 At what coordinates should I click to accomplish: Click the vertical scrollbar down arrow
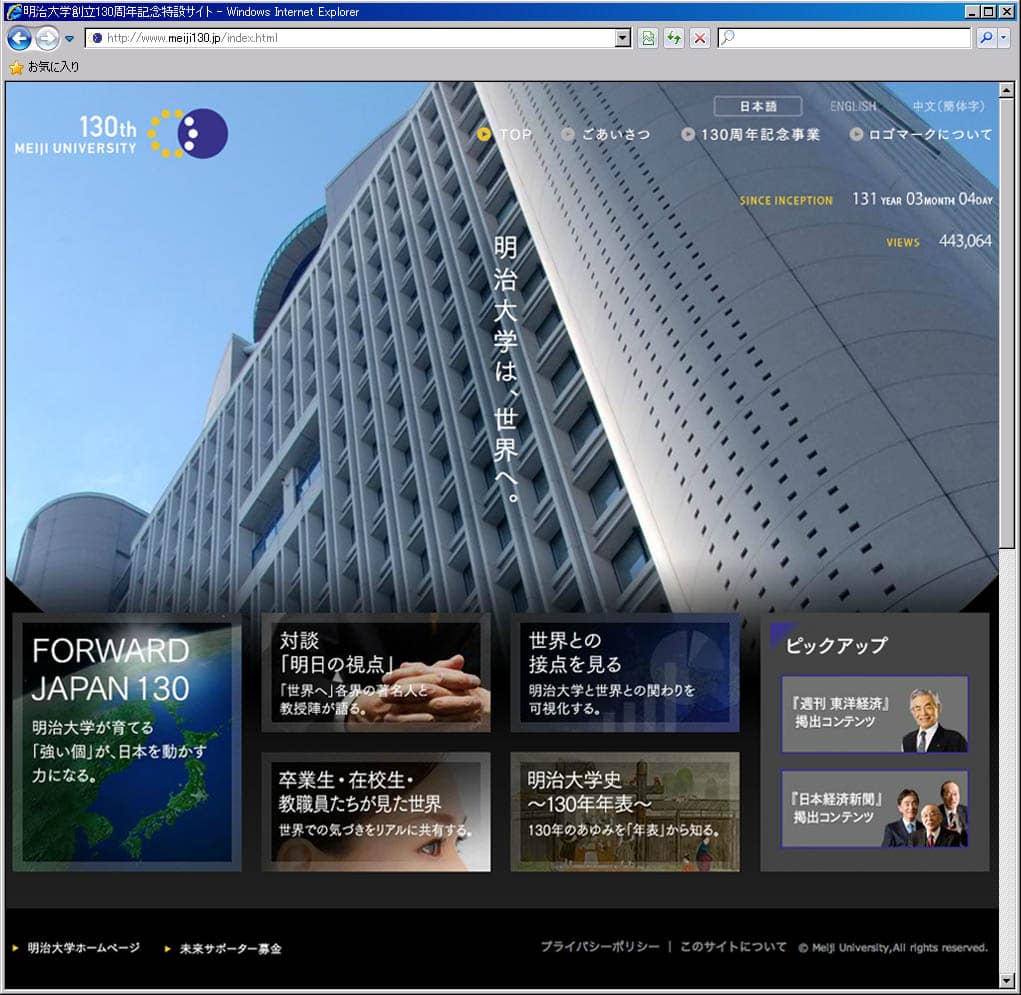[x=1006, y=980]
